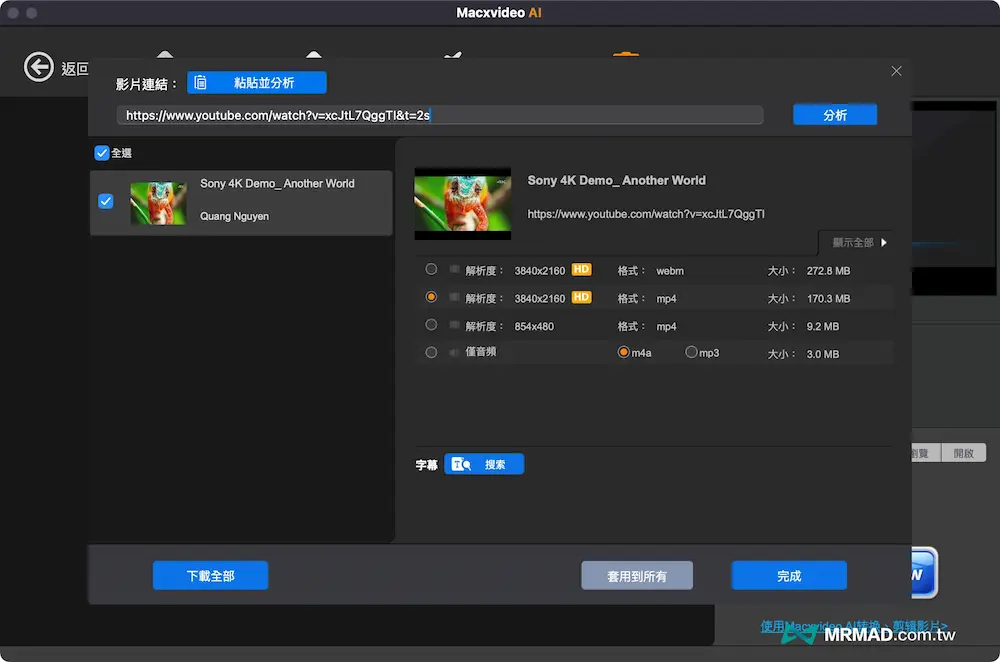This screenshot has width=1000, height=662.
Task: Uncheck the 全選 select-all checkbox
Action: tap(101, 153)
